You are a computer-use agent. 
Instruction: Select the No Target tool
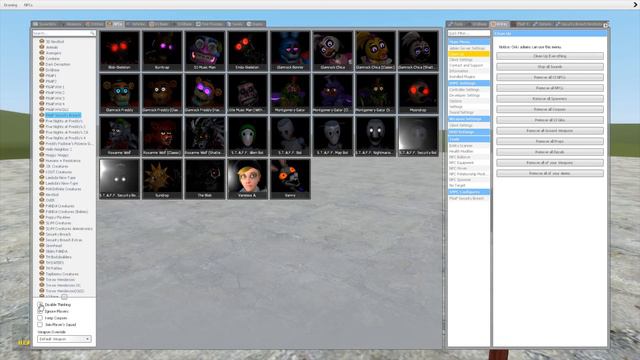469,185
